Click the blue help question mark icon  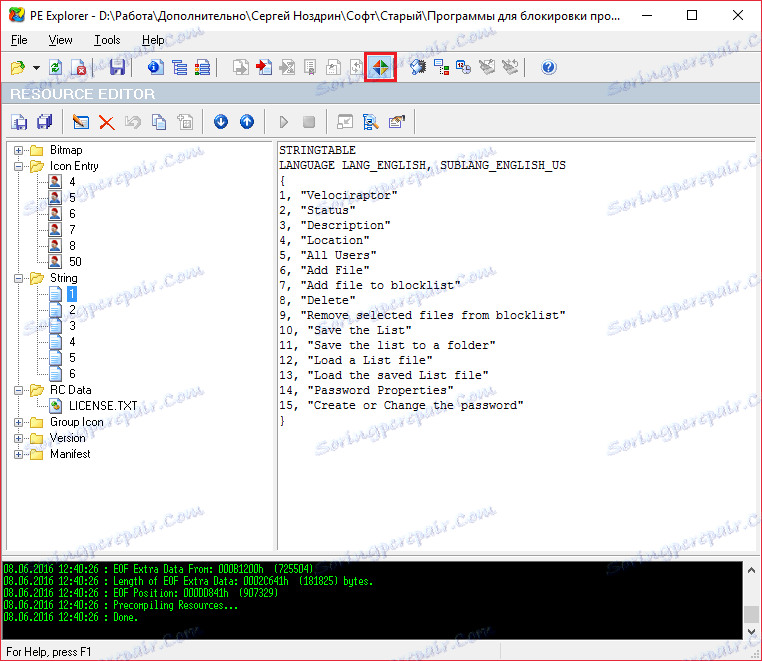pos(549,67)
